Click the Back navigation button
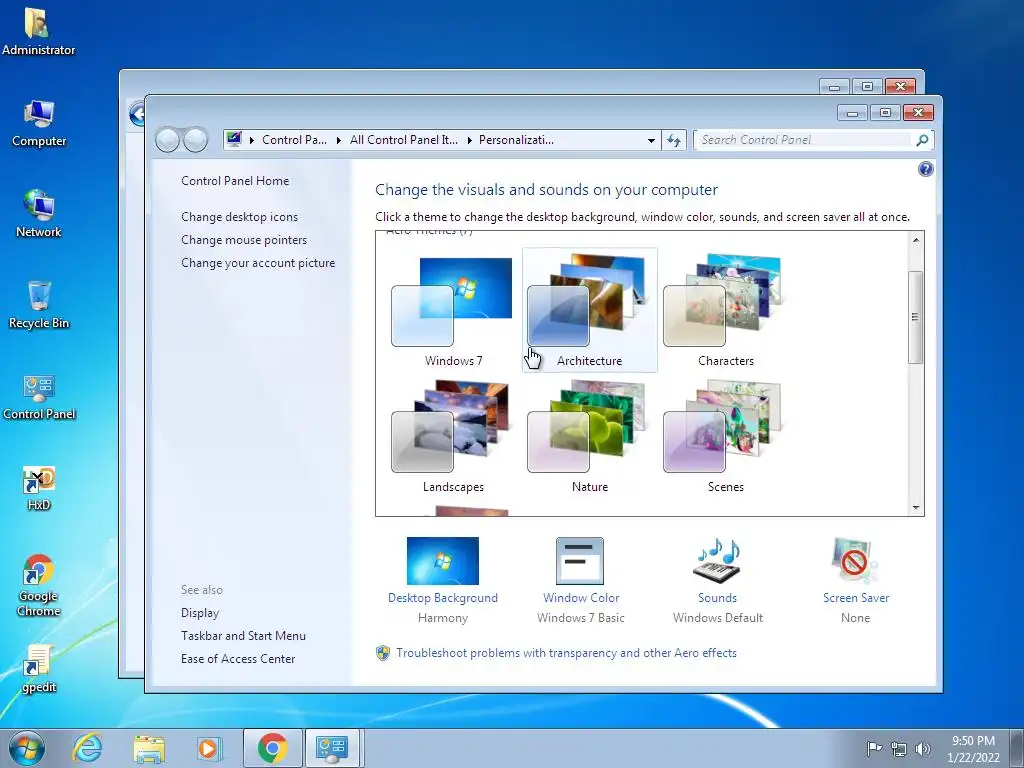The width and height of the screenshot is (1024, 768). click(x=168, y=140)
